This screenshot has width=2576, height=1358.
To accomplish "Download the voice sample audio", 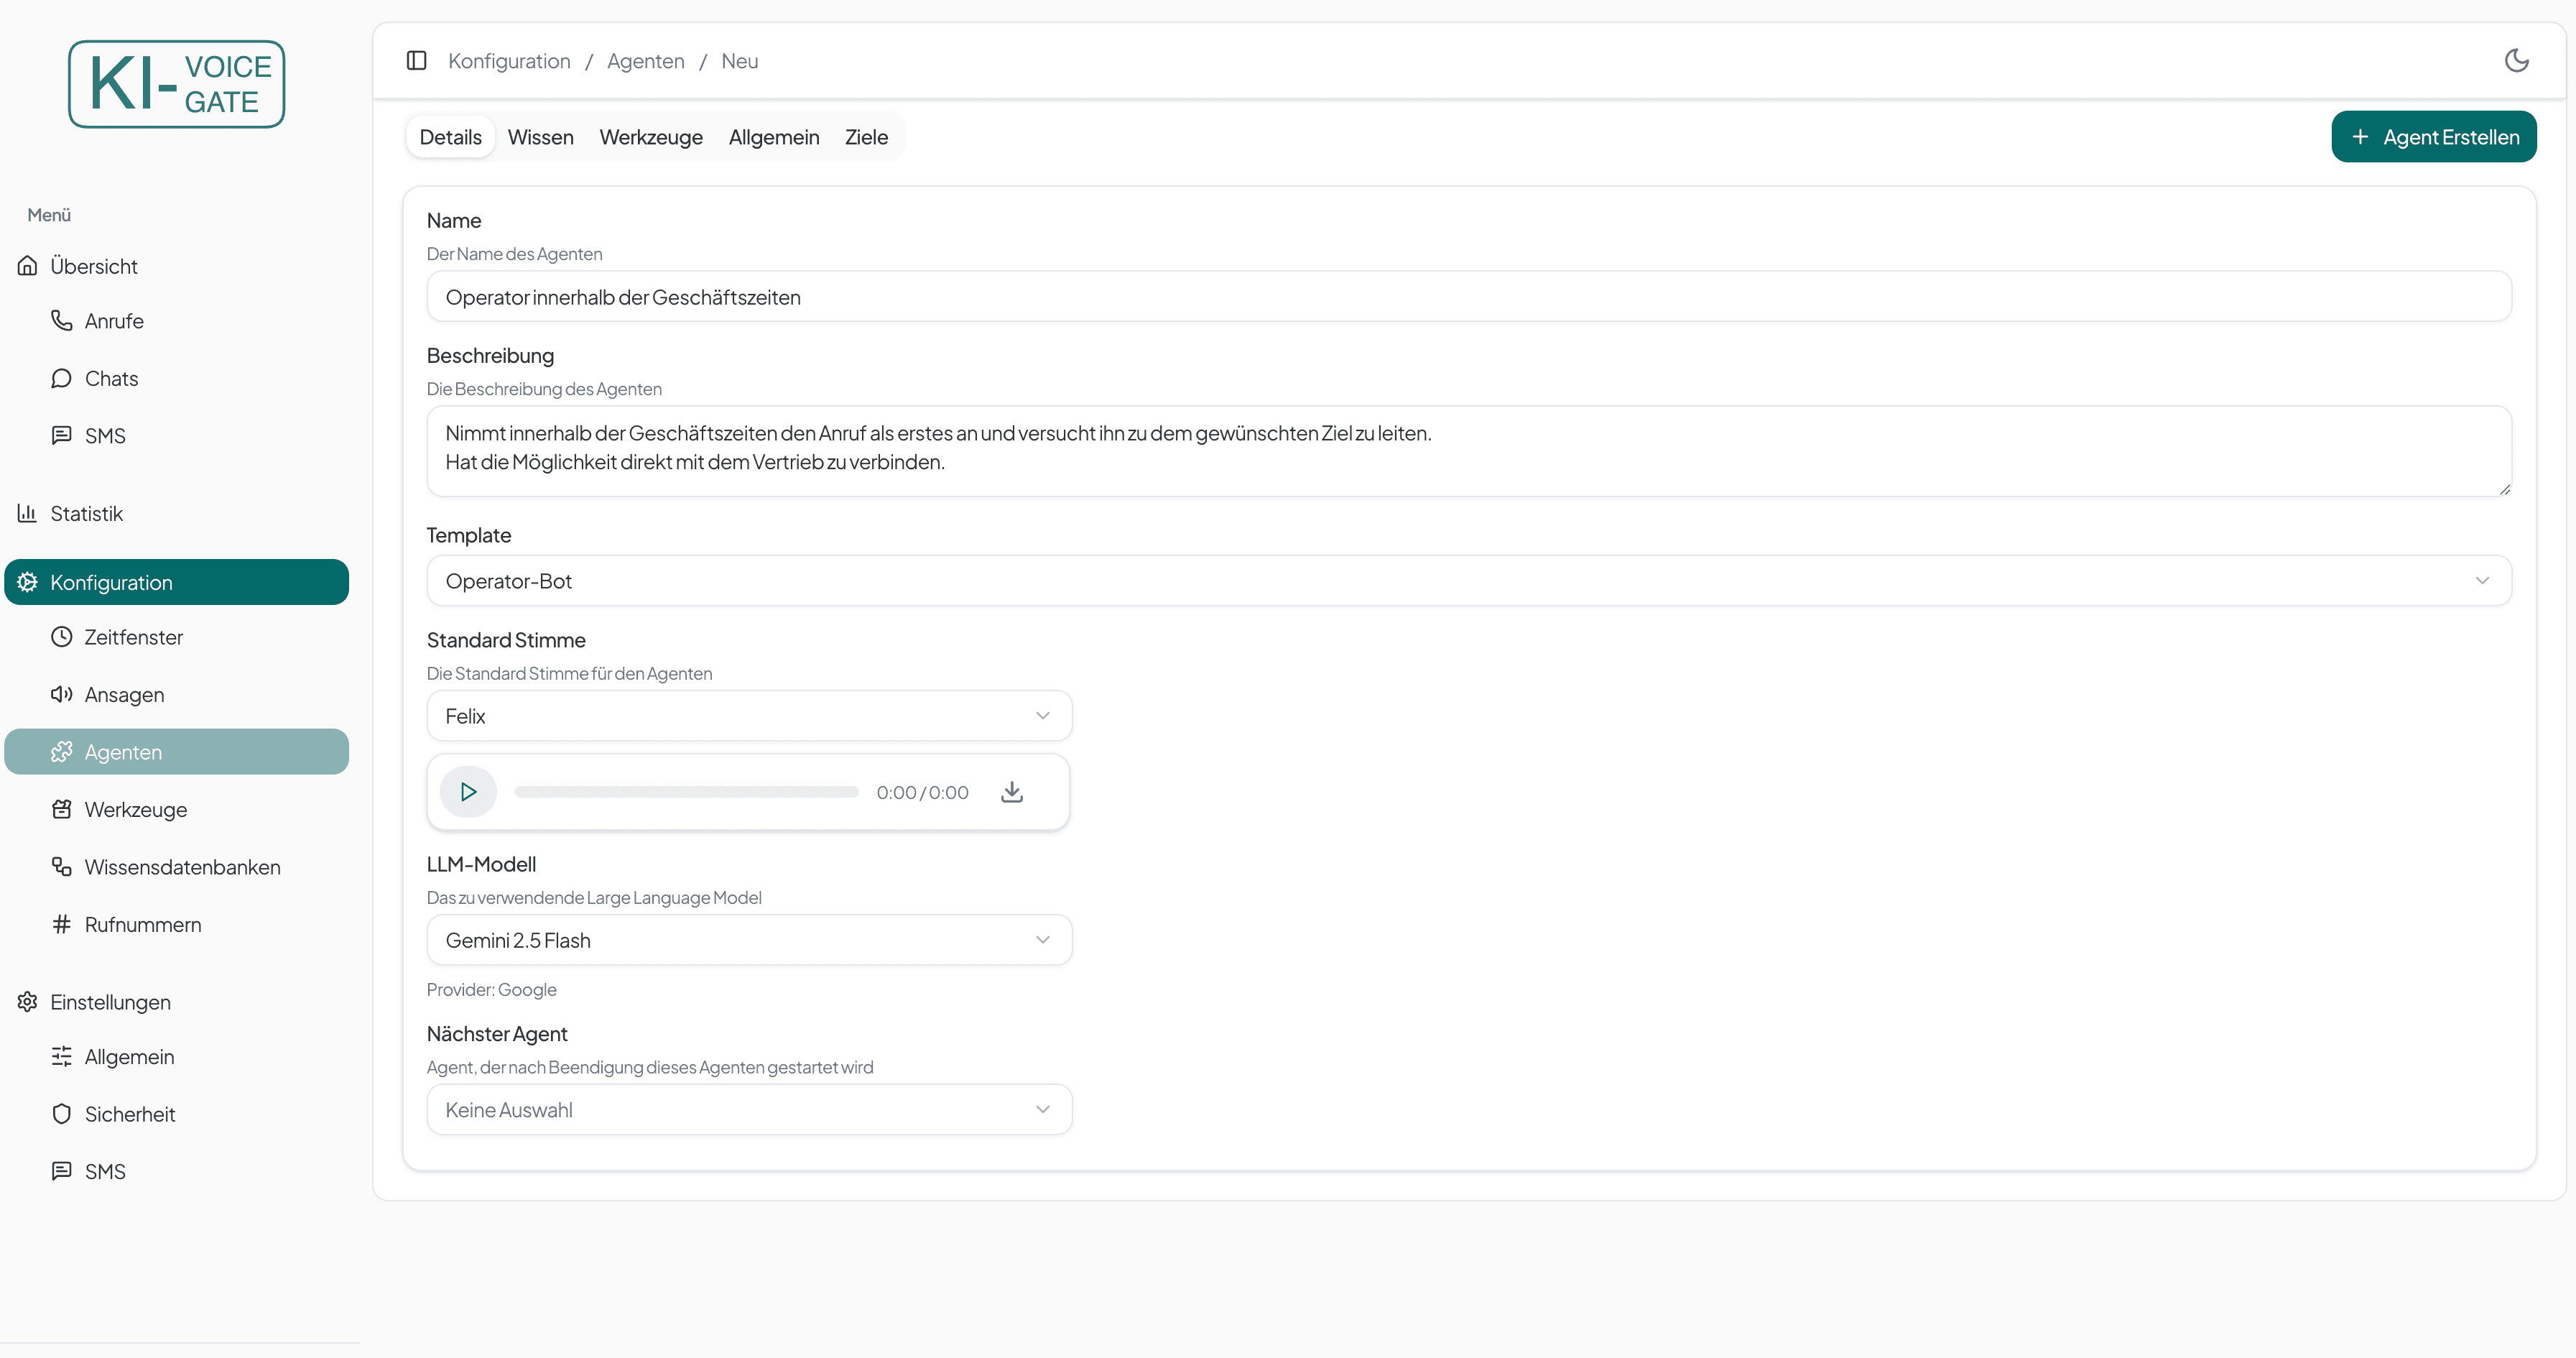I will pyautogui.click(x=1012, y=792).
